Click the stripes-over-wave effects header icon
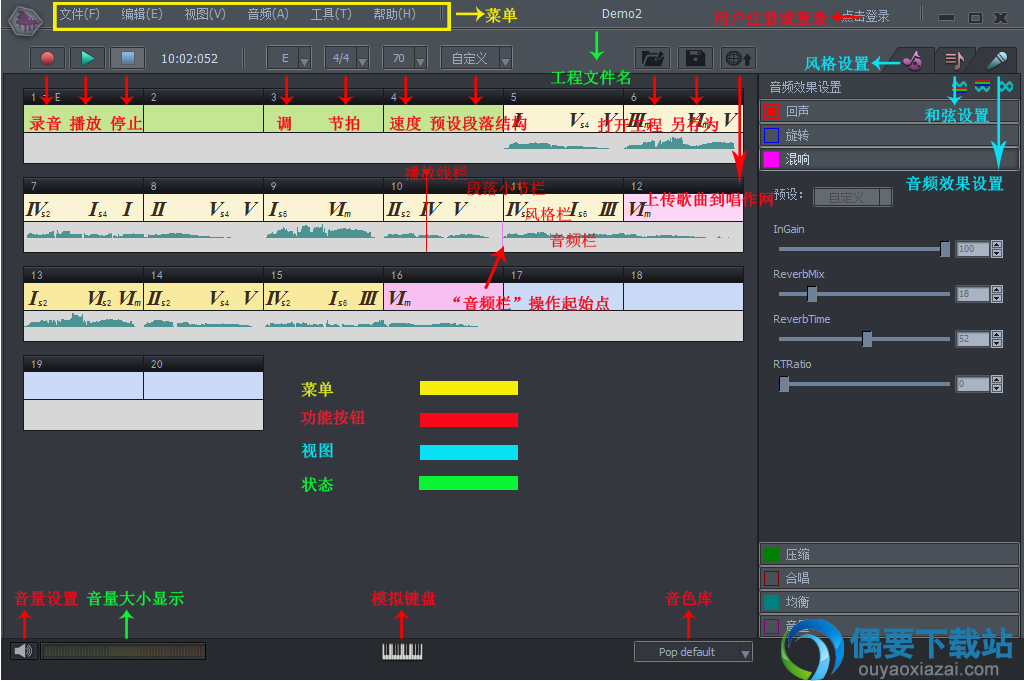 click(983, 86)
